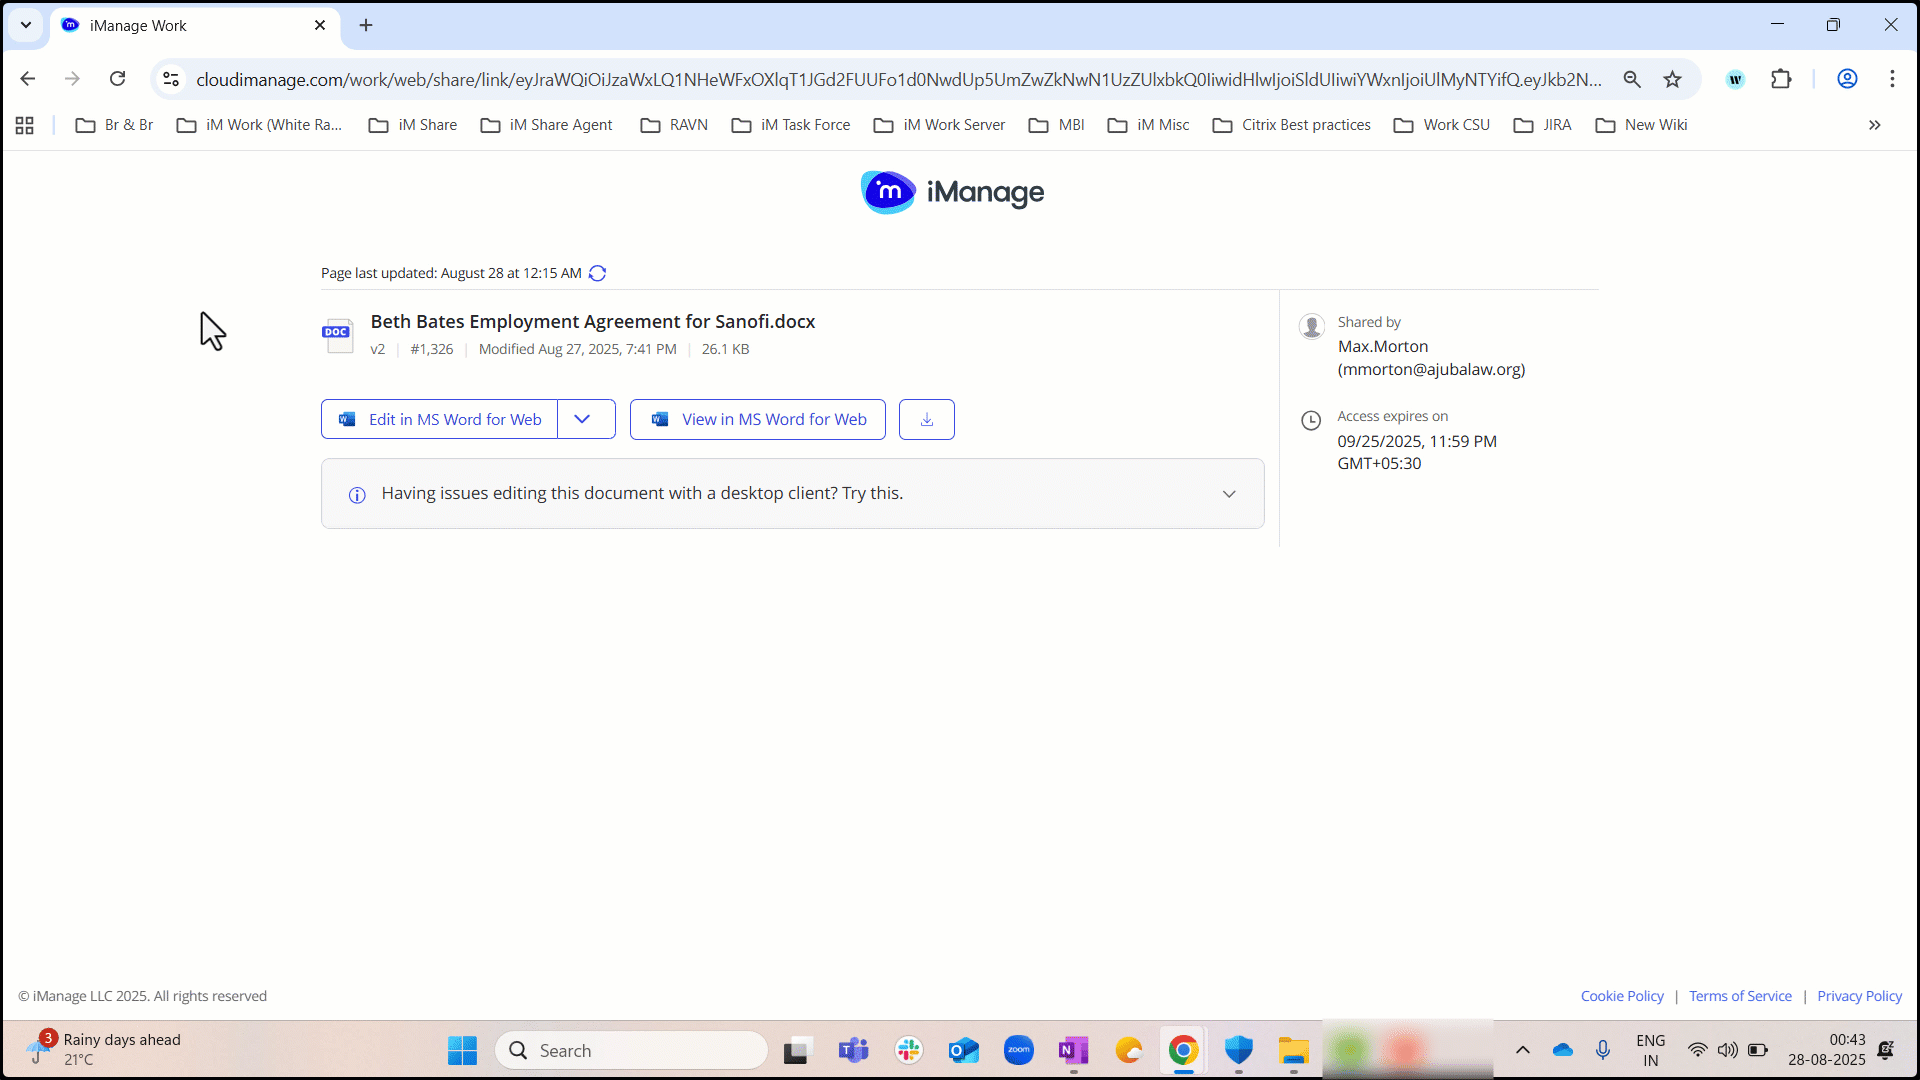
Task: Download the Beth Bates document
Action: pyautogui.click(x=926, y=419)
